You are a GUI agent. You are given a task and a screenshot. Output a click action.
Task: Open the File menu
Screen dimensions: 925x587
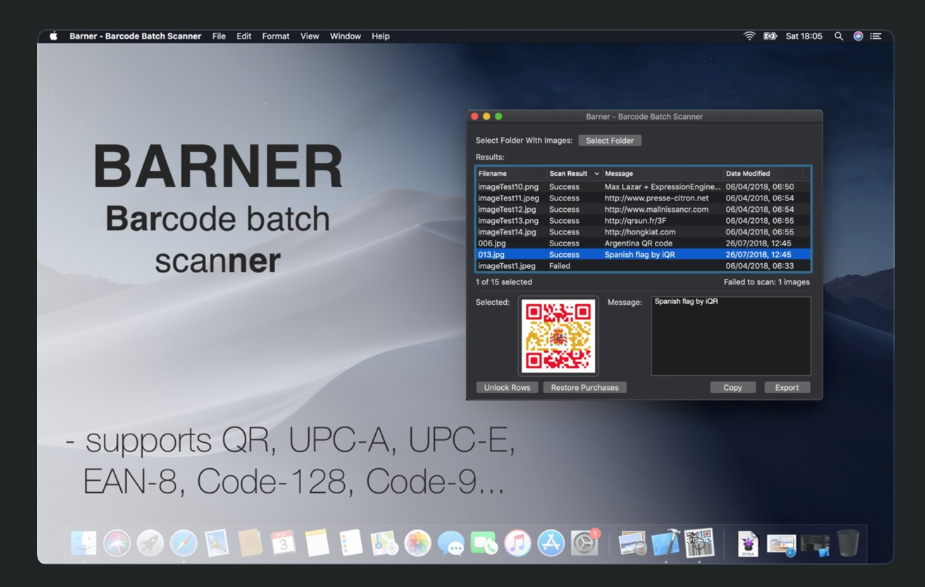(x=219, y=36)
